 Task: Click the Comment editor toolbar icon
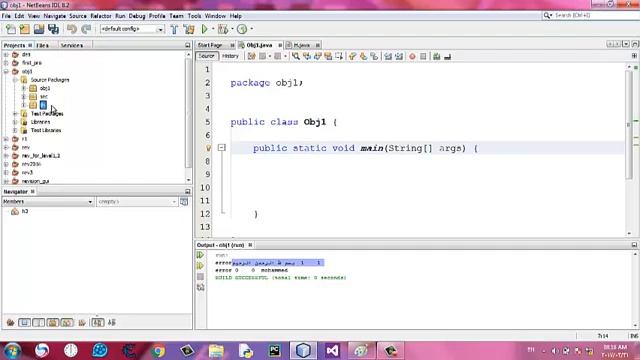[437, 56]
